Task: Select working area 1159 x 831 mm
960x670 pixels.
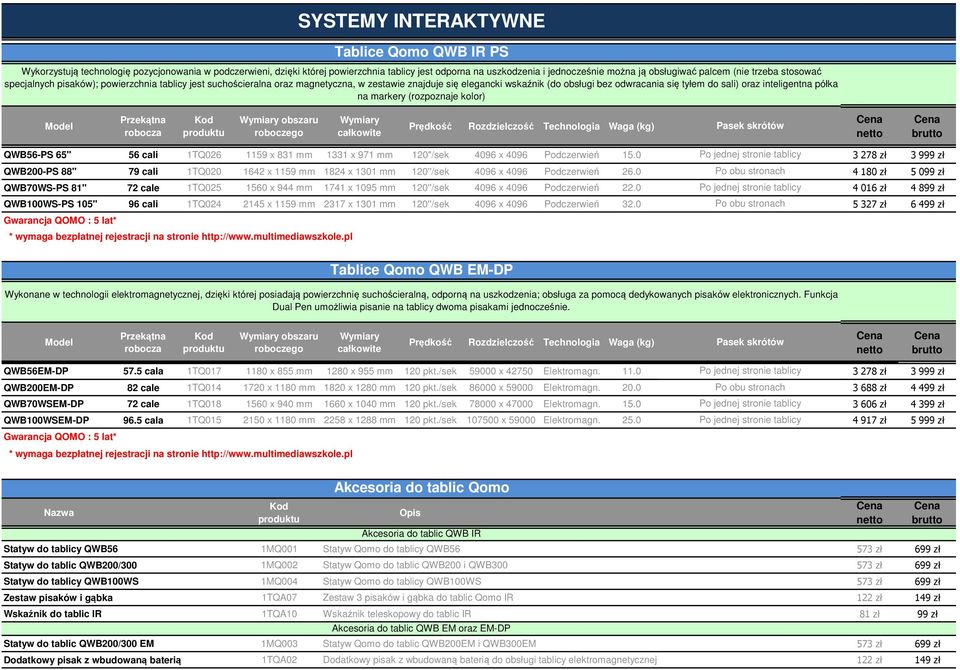Action: [x=279, y=155]
